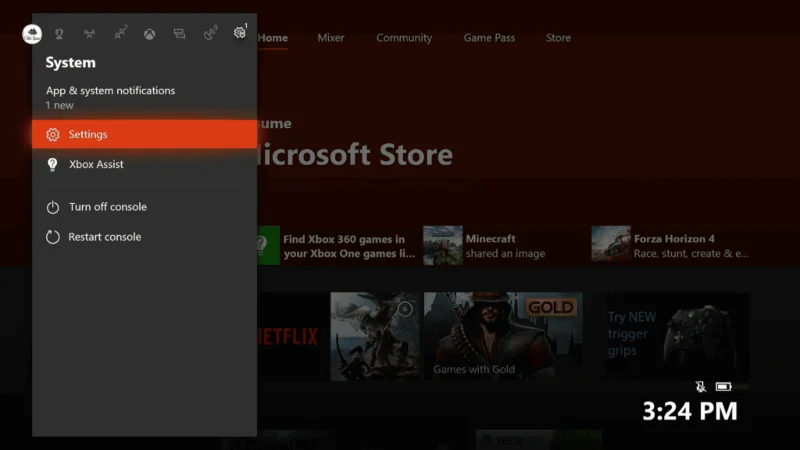The width and height of the screenshot is (800, 450).
Task: Open Xbox Assist
Action: click(144, 164)
